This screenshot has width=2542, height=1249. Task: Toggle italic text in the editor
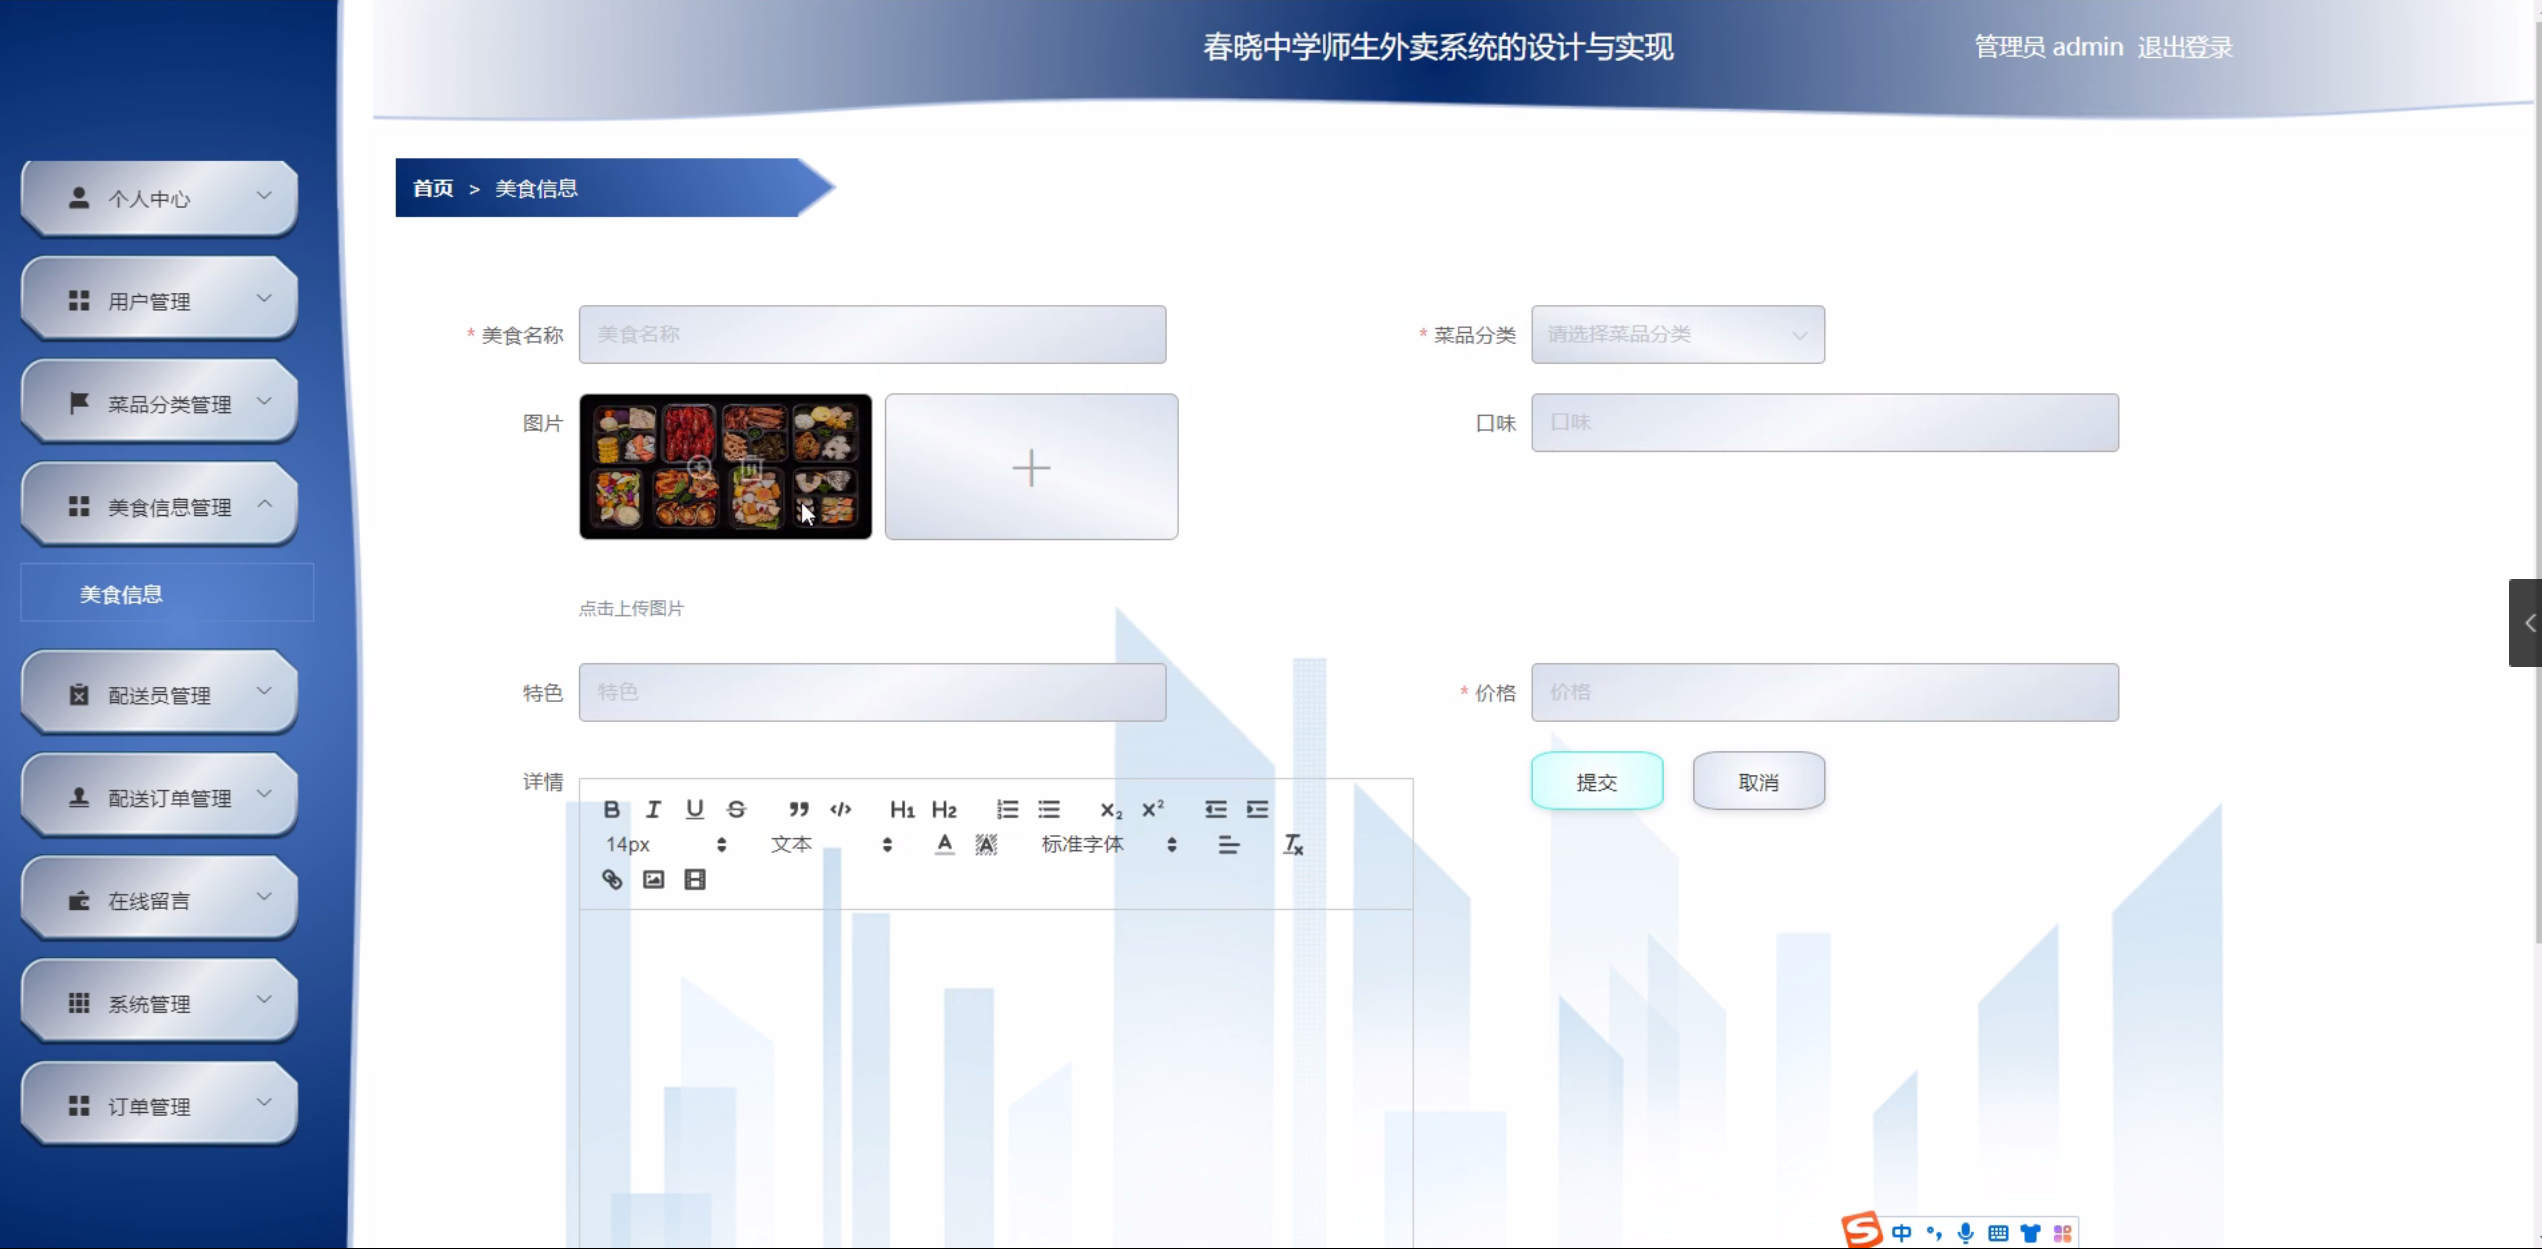(x=653, y=809)
